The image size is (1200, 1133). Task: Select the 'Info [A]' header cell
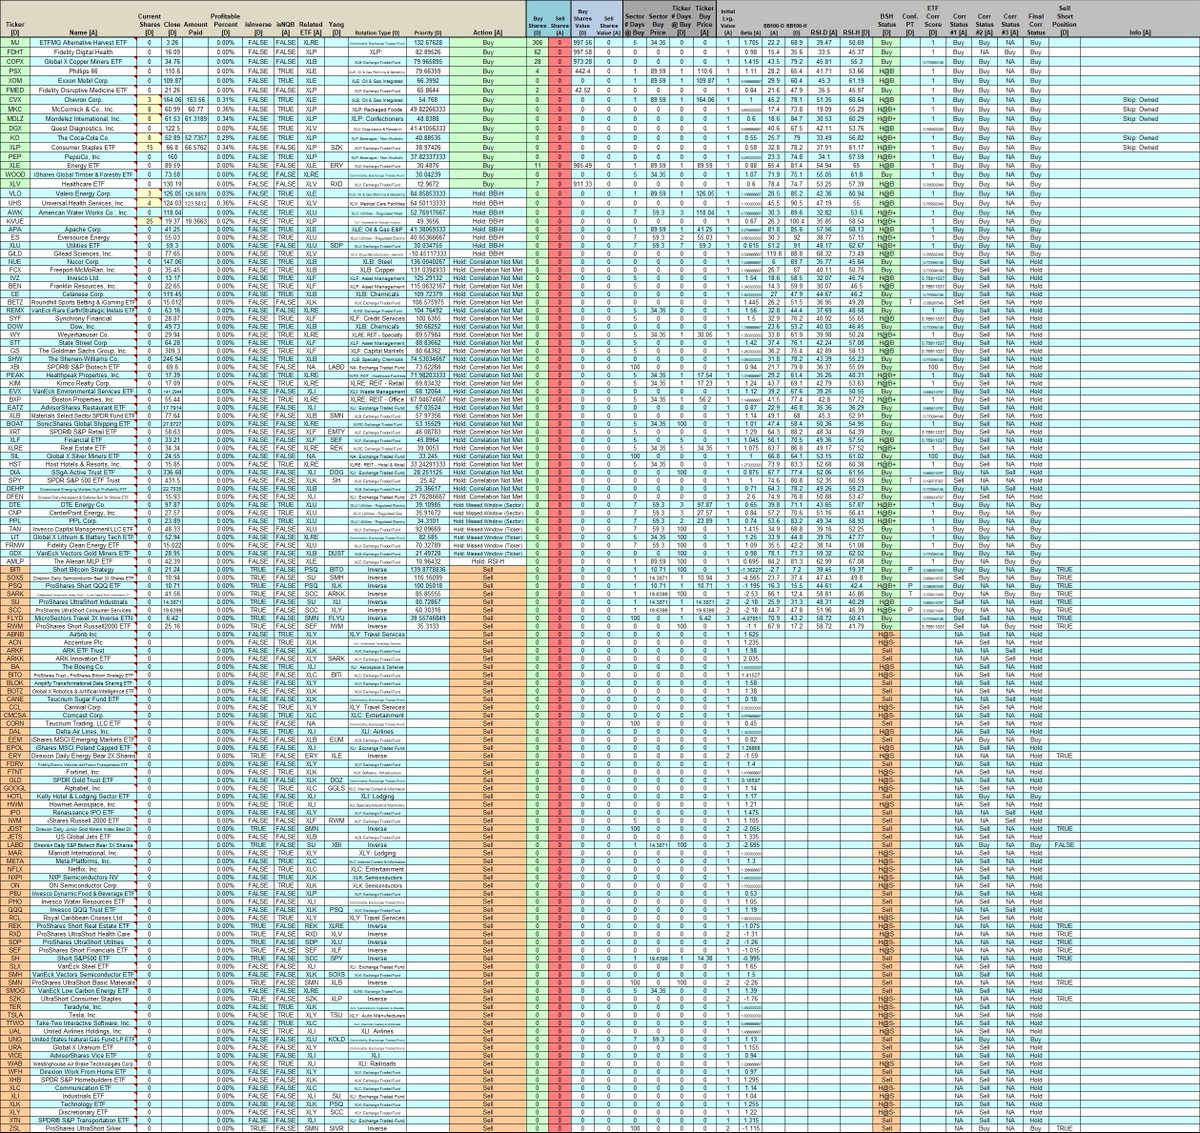[1138, 21]
